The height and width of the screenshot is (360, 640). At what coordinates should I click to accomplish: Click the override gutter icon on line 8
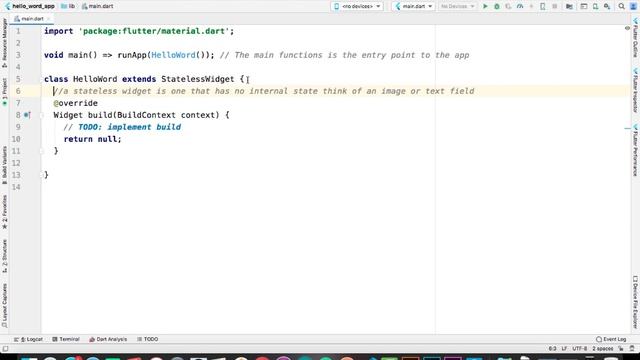27,115
